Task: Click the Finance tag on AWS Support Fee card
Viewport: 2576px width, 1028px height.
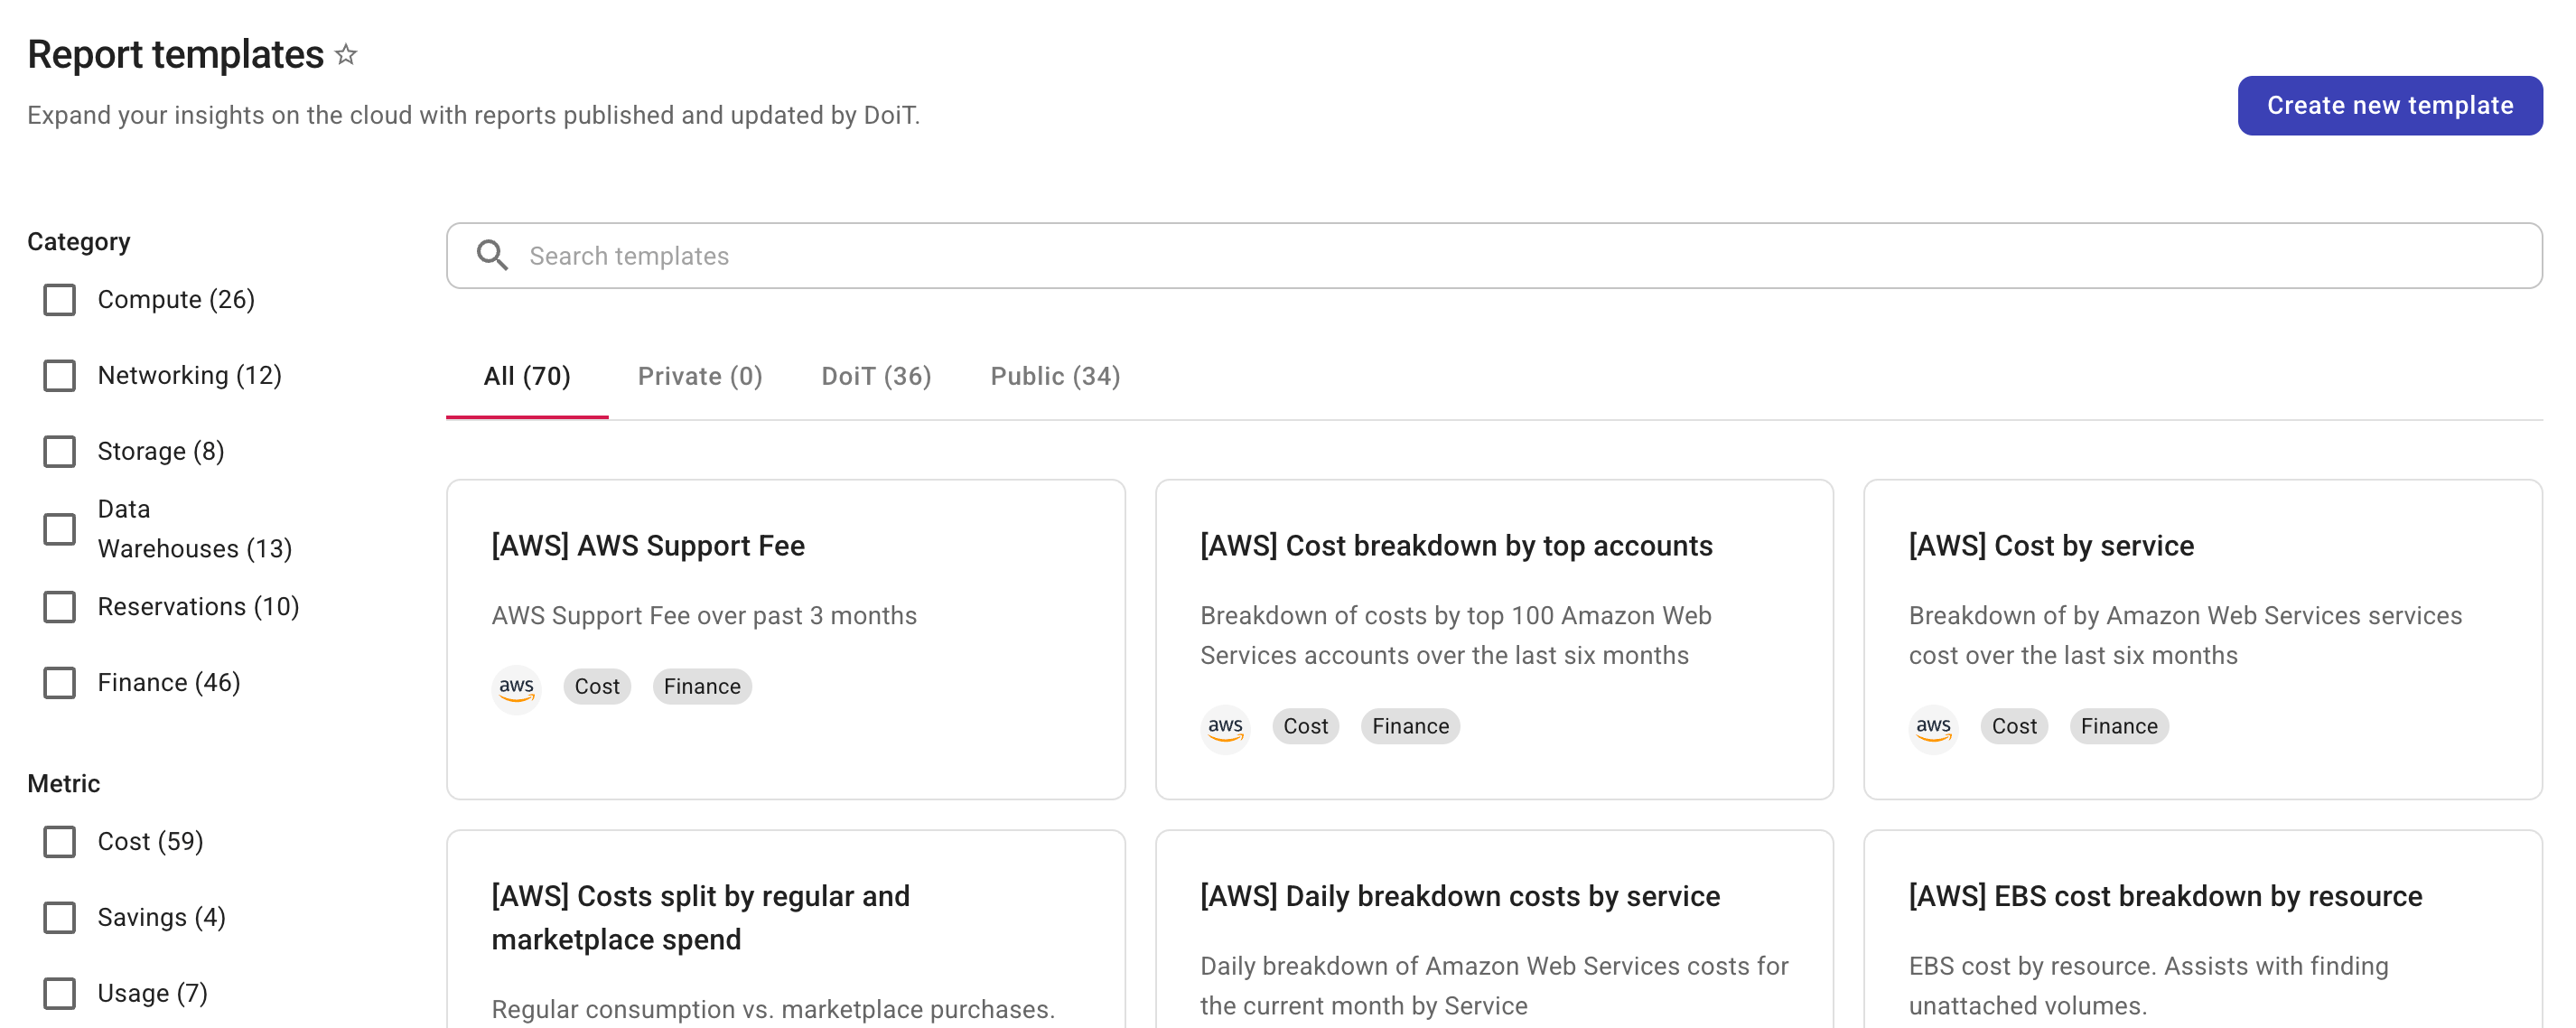Action: [701, 686]
